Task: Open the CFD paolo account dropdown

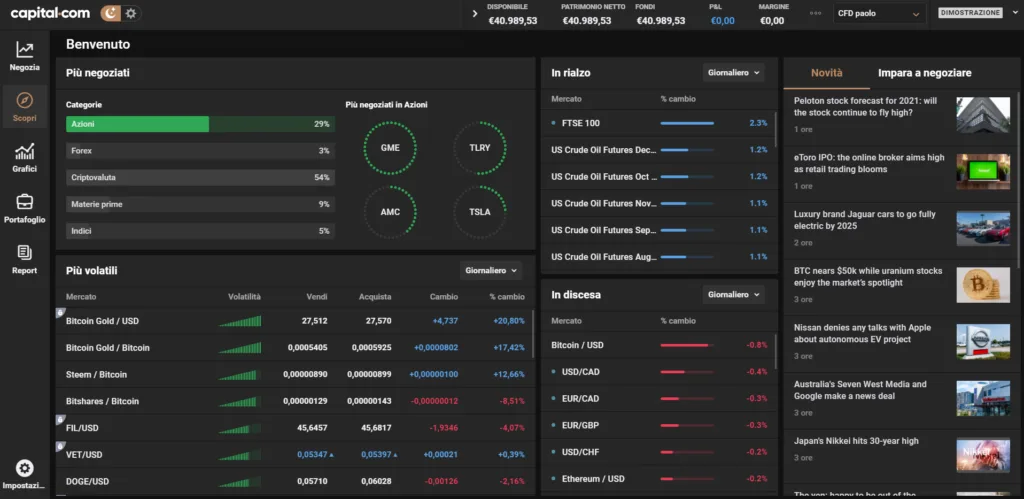Action: click(878, 13)
